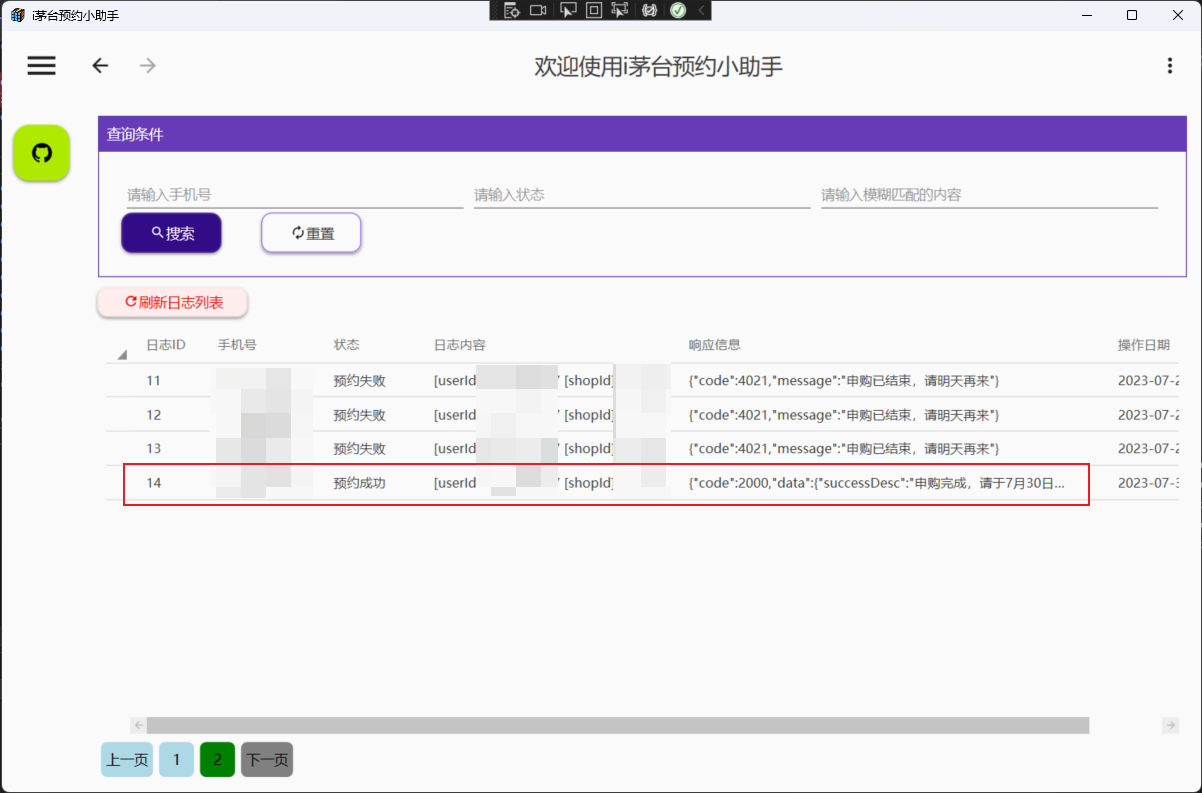This screenshot has height=793, width=1202.
Task: Sort by 操作日期 column header
Action: pyautogui.click(x=1143, y=345)
